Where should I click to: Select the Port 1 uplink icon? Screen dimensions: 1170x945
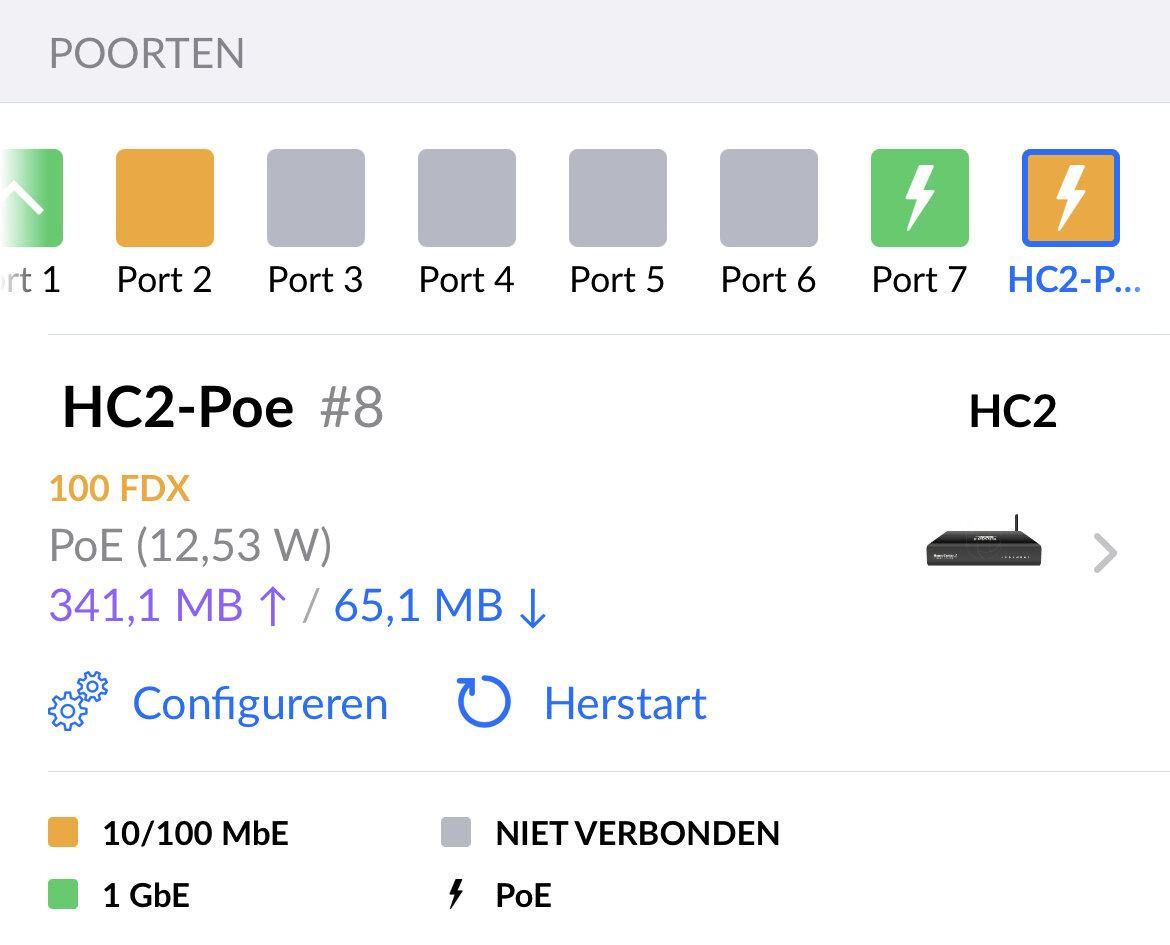click(x=34, y=198)
